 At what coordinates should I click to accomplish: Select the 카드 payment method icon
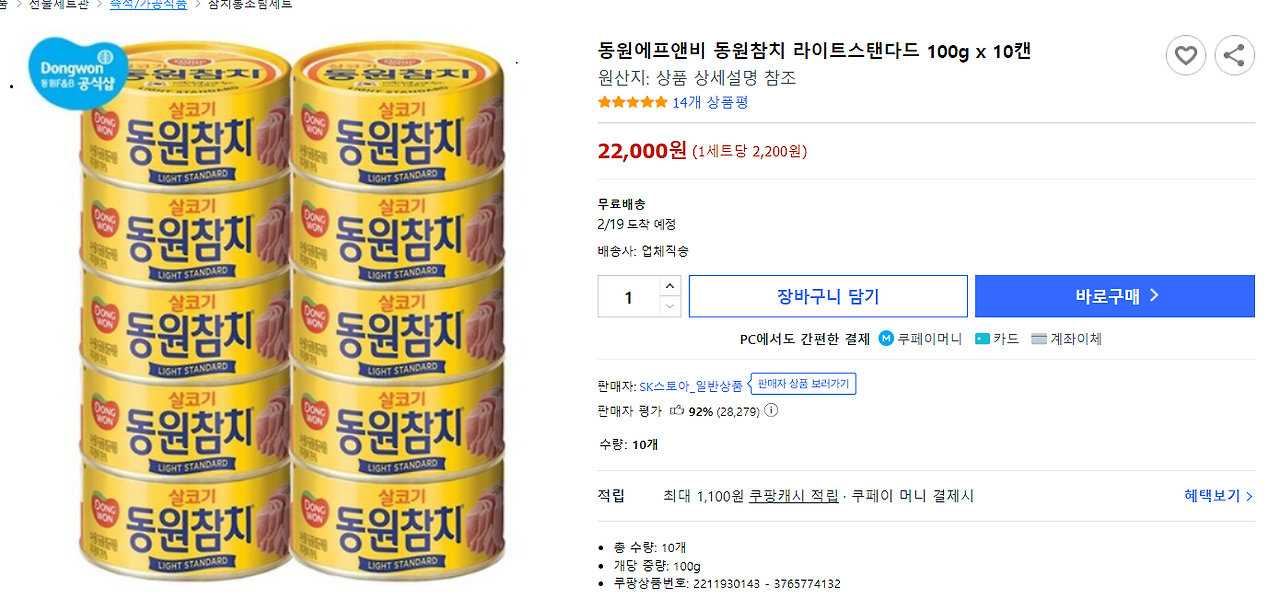coord(983,338)
